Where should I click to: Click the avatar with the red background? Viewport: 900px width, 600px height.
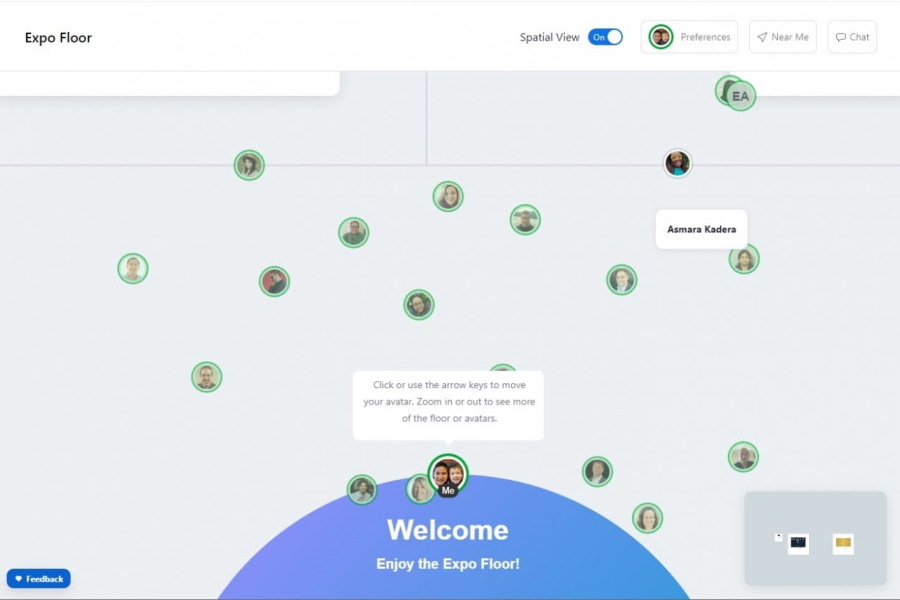pyautogui.click(x=274, y=281)
